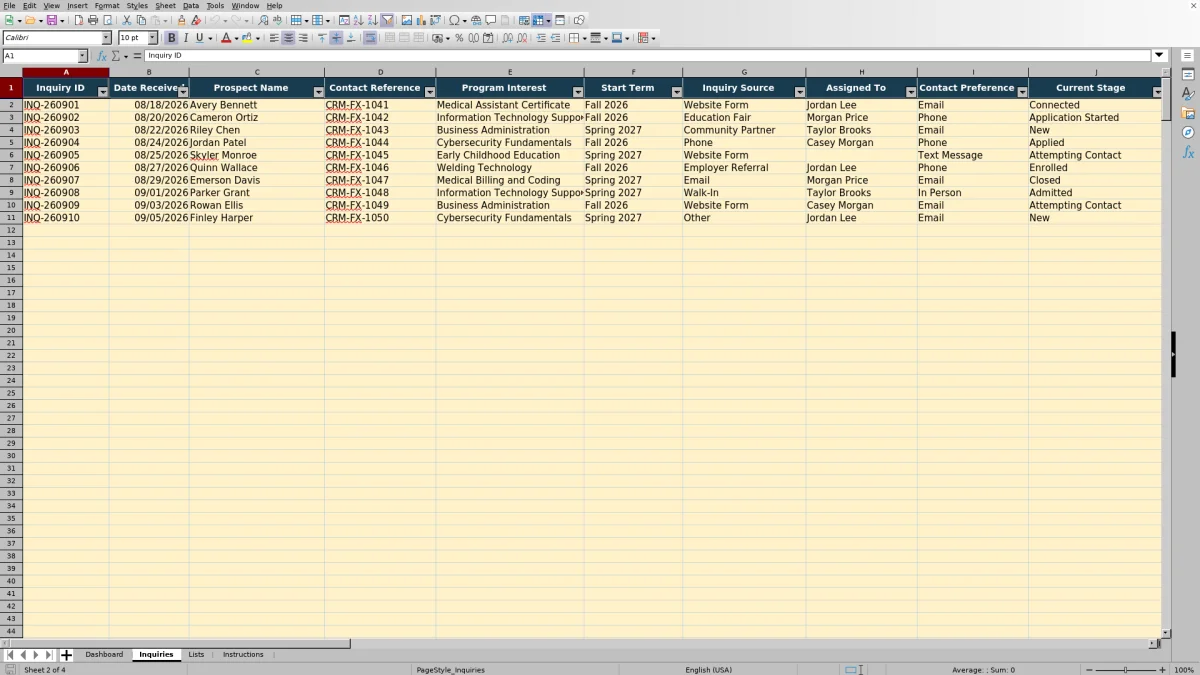Click the Undo arrow icon
This screenshot has width=1200, height=675.
pos(214,20)
